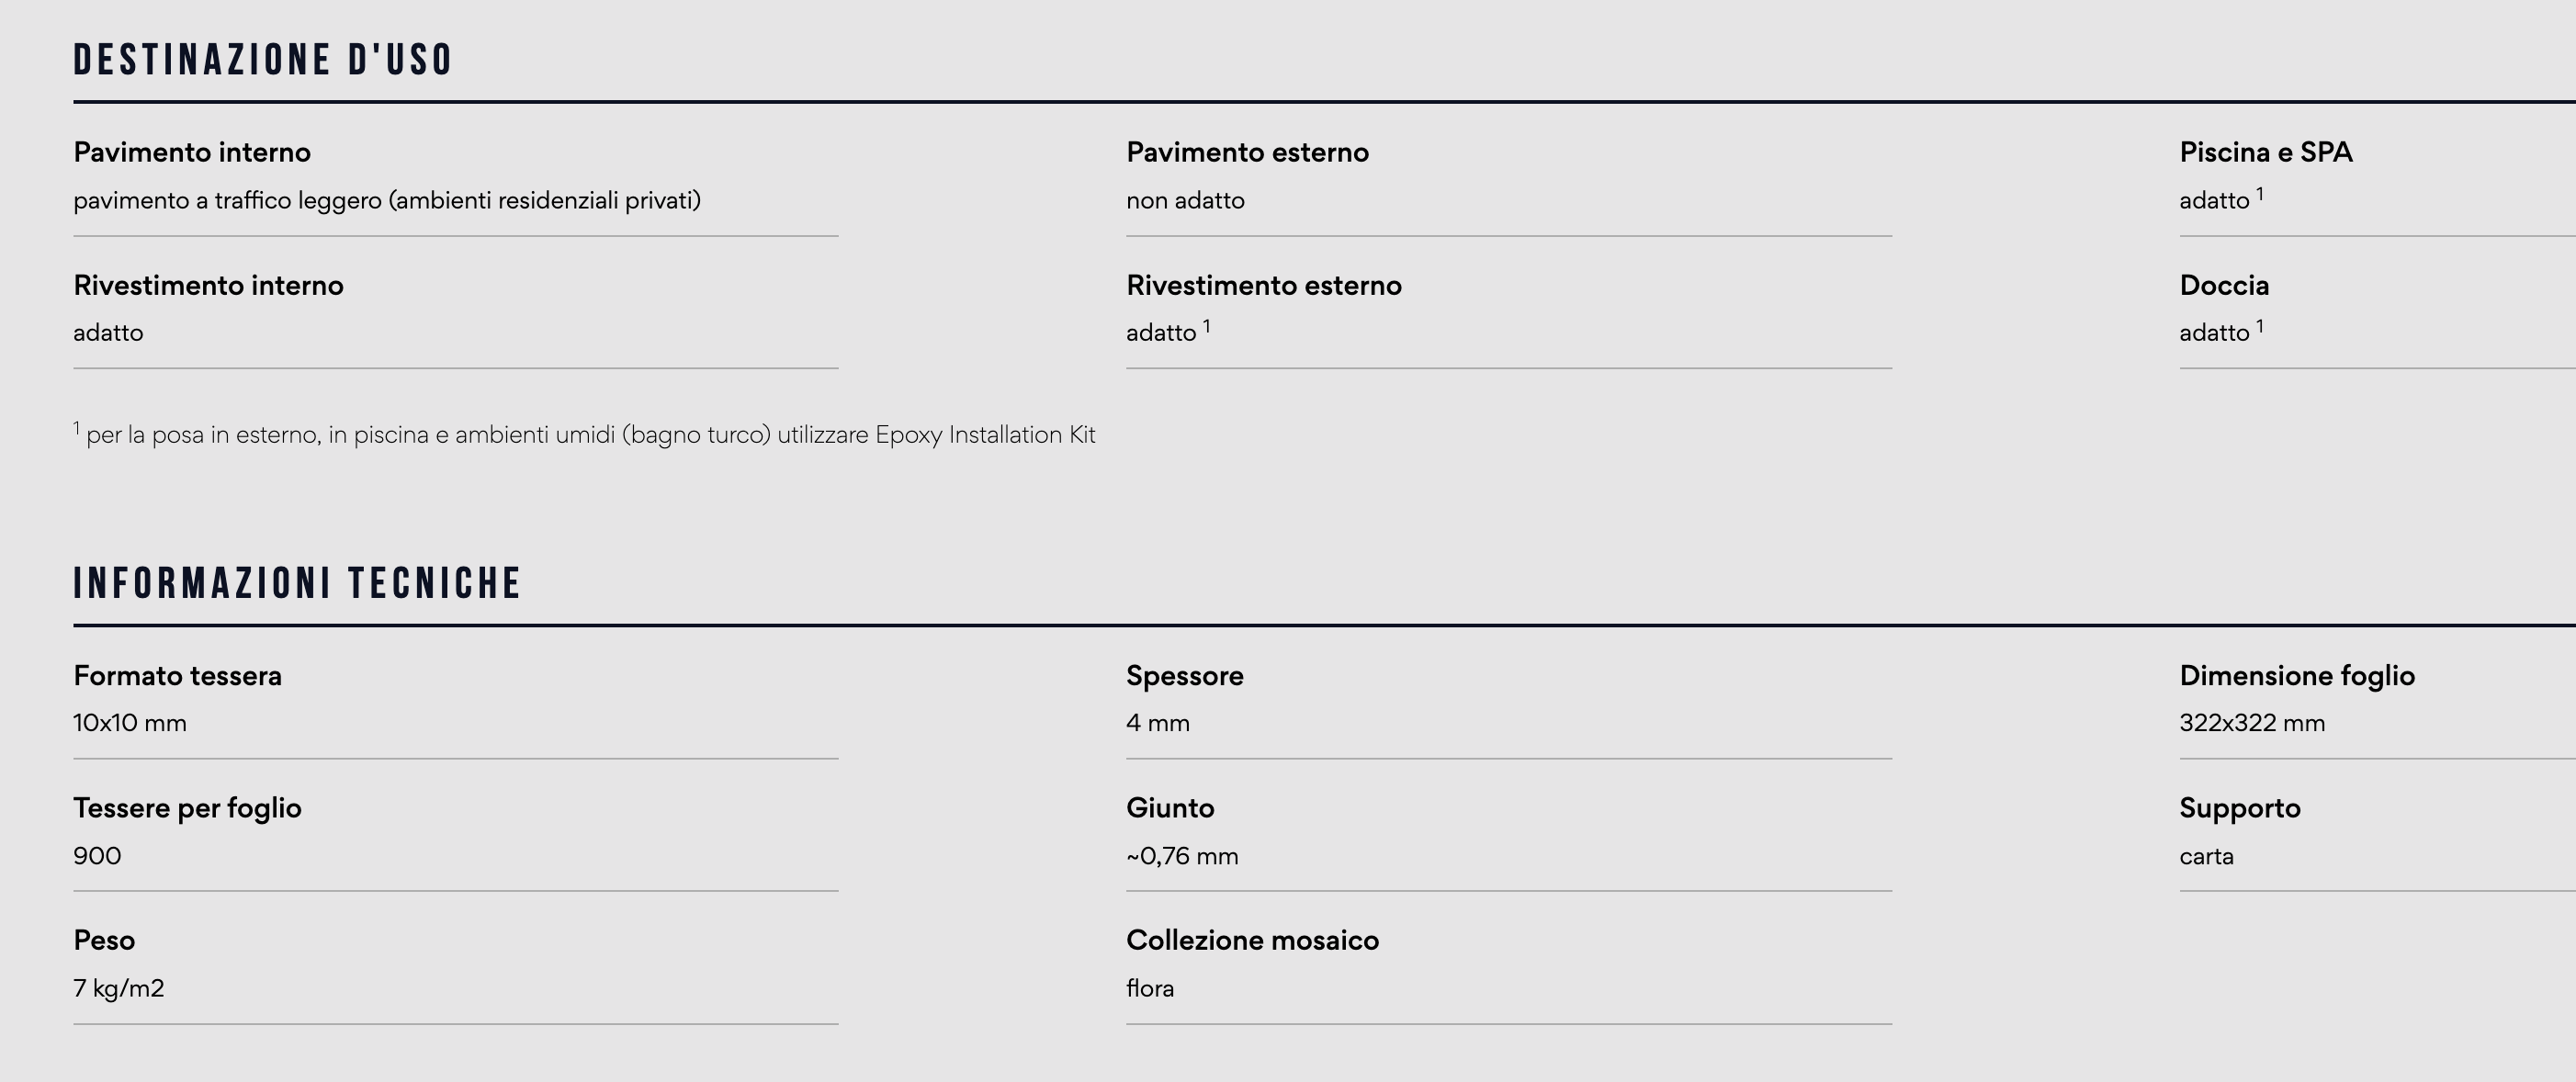Click the '10x10 mm' tessera format value
The image size is (2576, 1082).
click(x=130, y=723)
